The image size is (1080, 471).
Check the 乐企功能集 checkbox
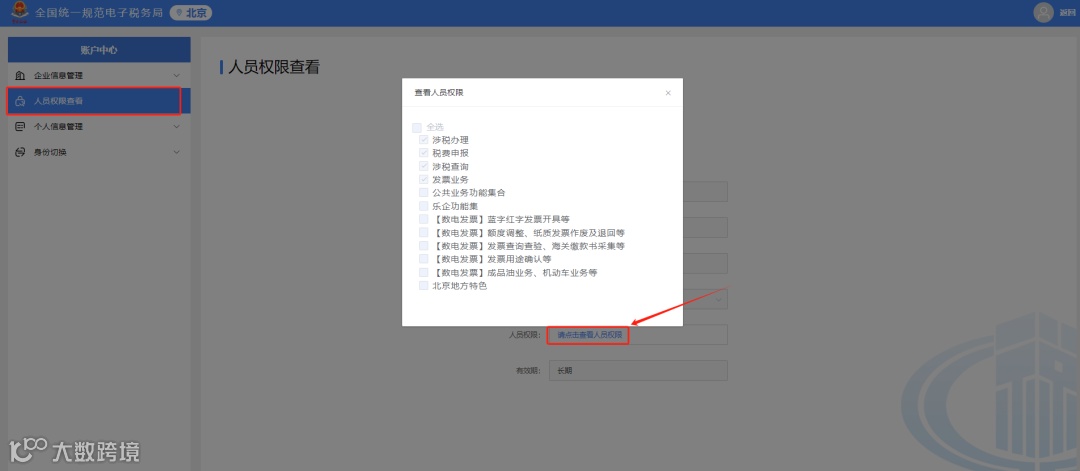coord(424,206)
